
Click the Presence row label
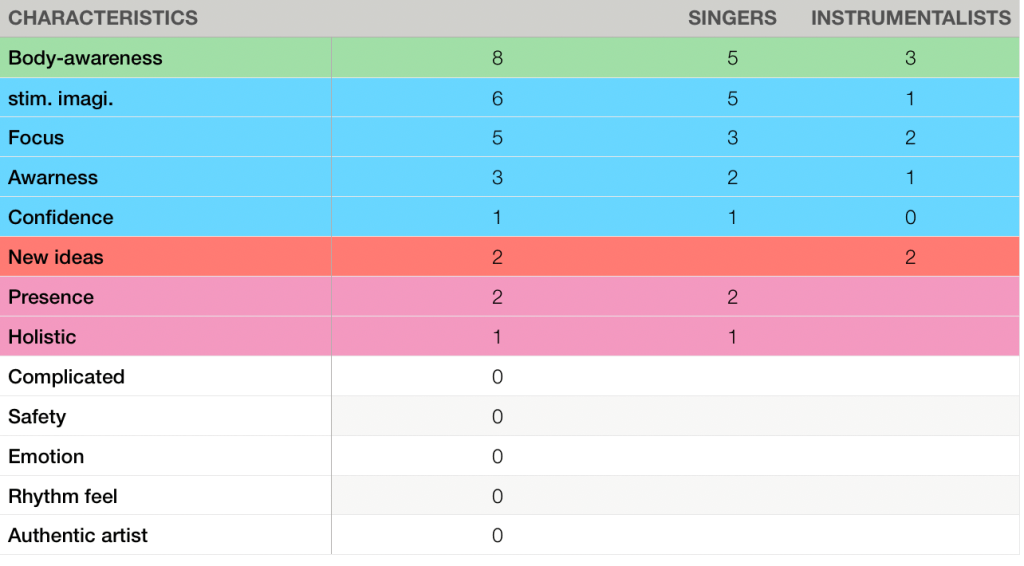tap(51, 298)
